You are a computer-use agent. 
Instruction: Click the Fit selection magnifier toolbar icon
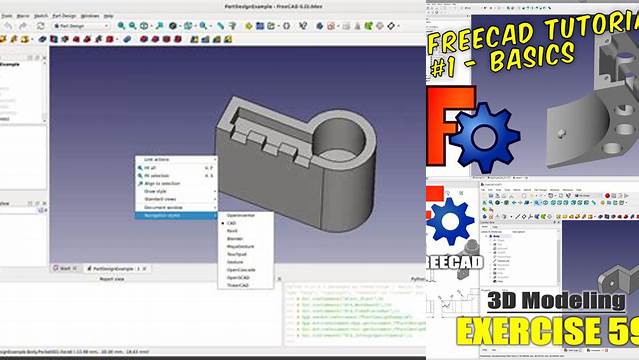click(132, 26)
